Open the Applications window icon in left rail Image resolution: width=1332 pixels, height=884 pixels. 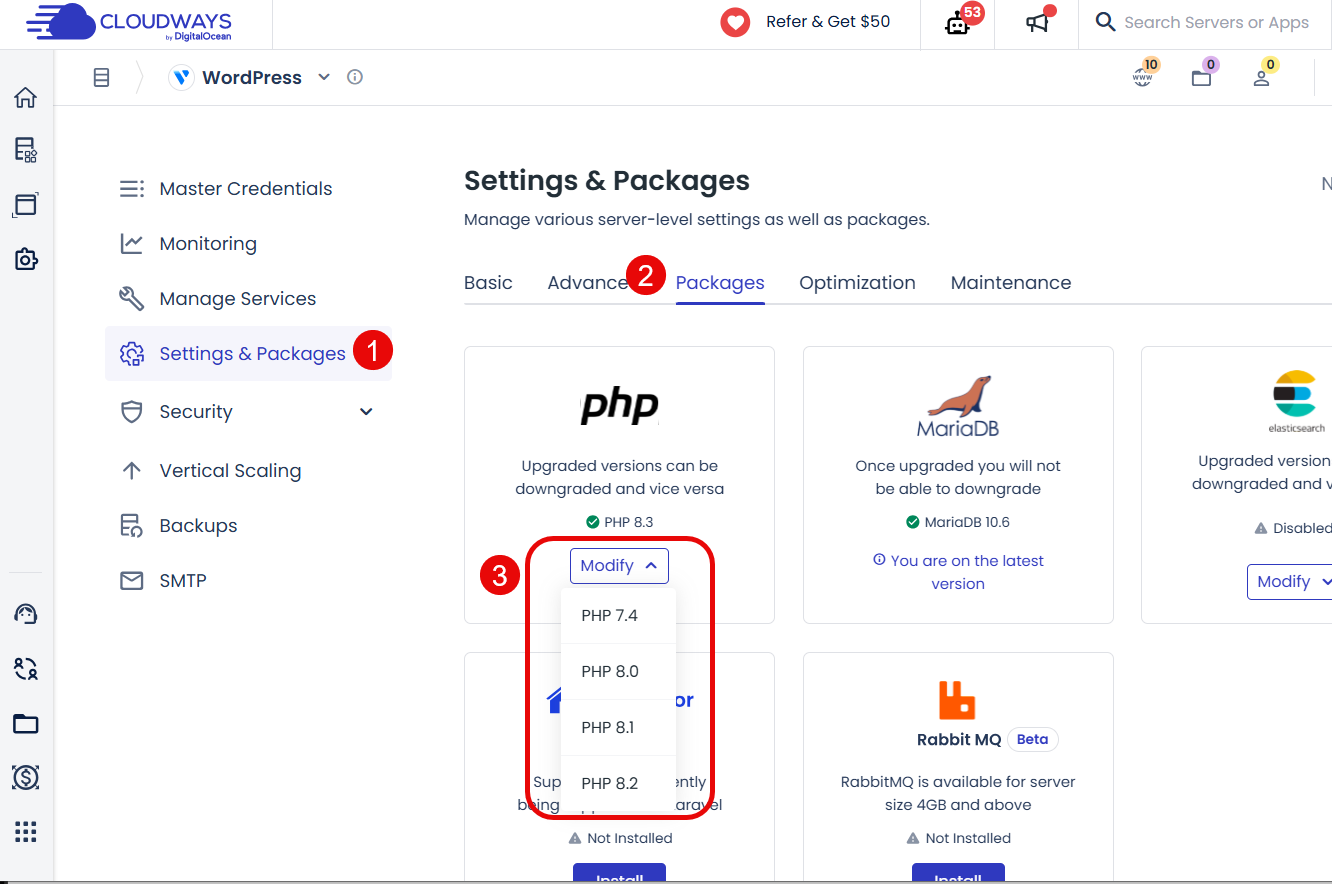pyautogui.click(x=26, y=205)
